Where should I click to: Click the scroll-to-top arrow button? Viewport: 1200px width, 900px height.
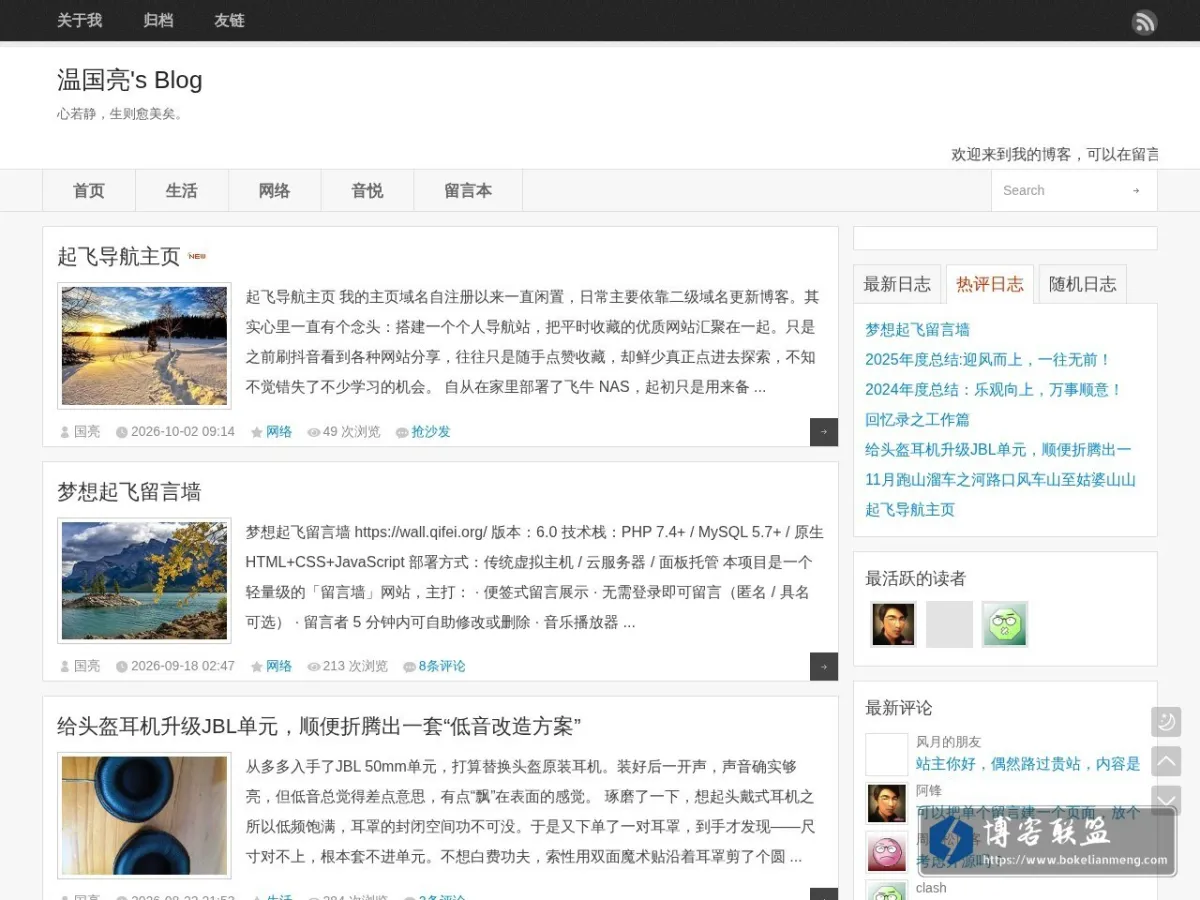1166,761
